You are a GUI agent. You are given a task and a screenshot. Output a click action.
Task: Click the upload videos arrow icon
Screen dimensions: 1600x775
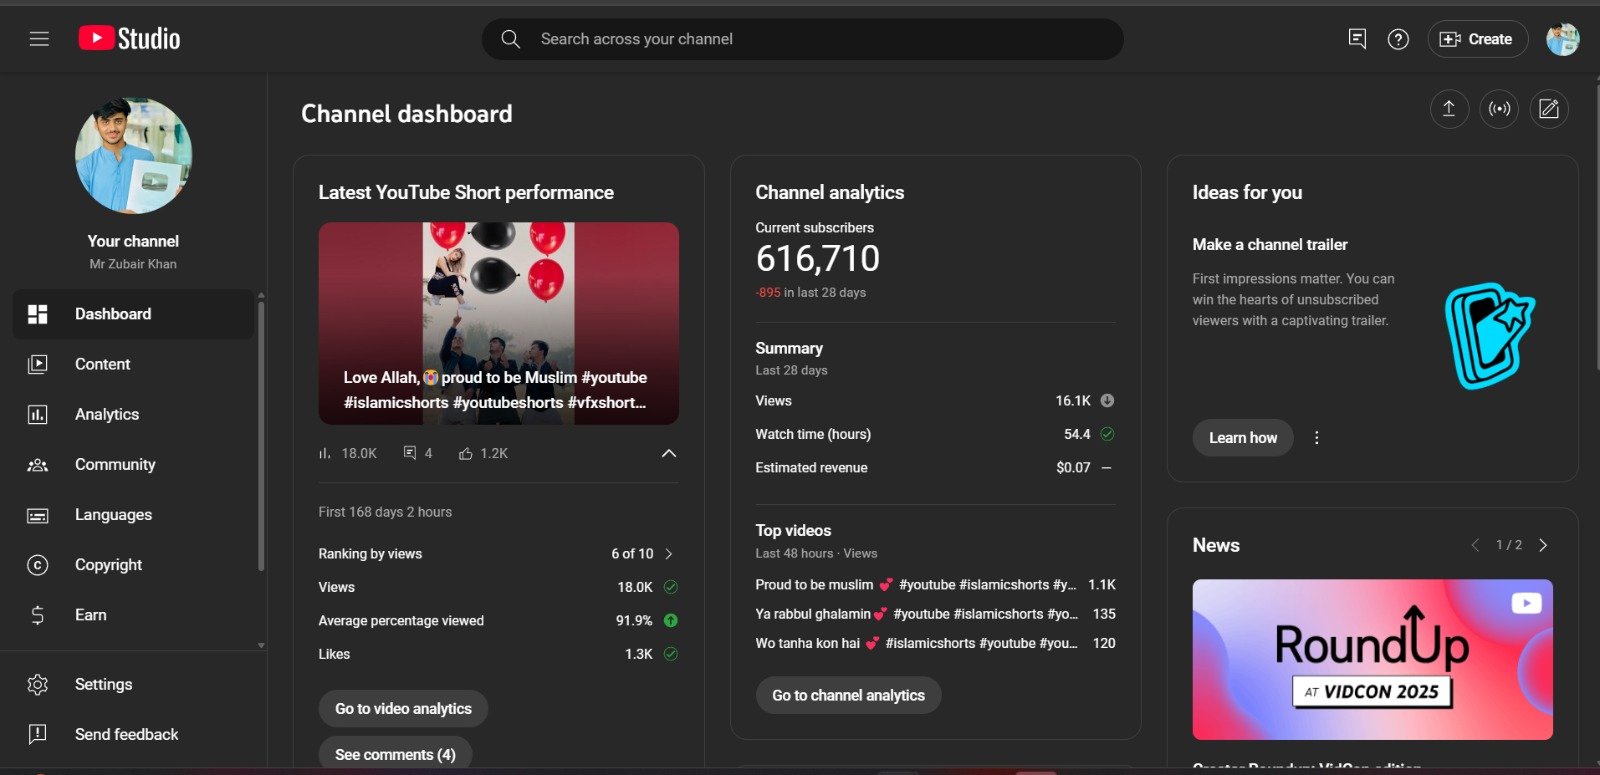click(1449, 109)
